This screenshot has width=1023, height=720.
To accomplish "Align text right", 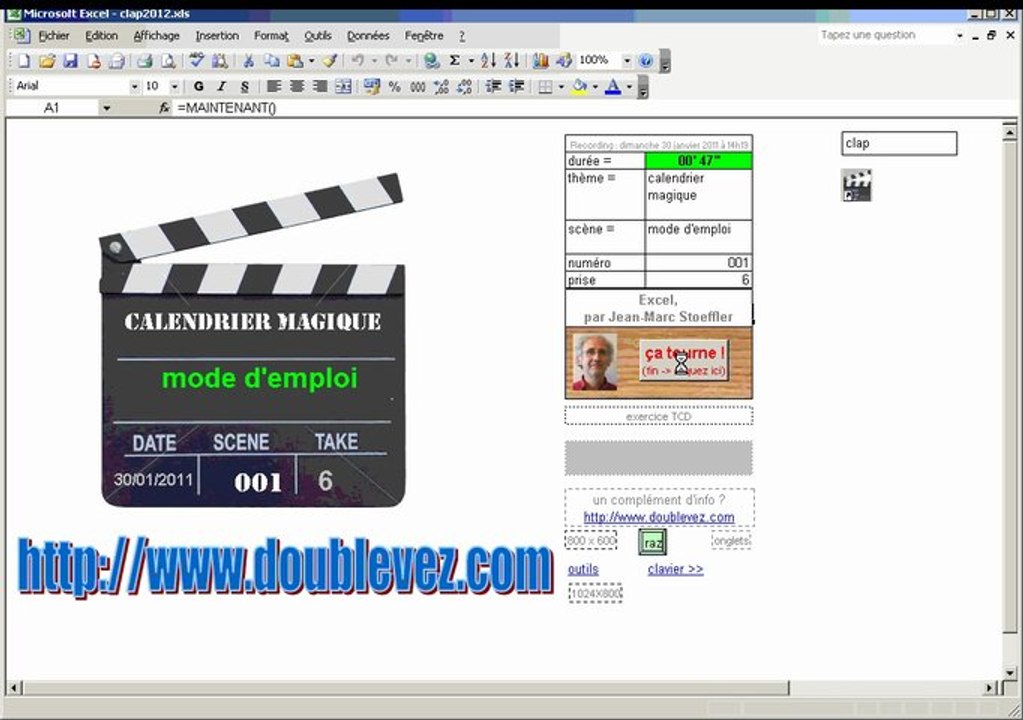I will 320,86.
